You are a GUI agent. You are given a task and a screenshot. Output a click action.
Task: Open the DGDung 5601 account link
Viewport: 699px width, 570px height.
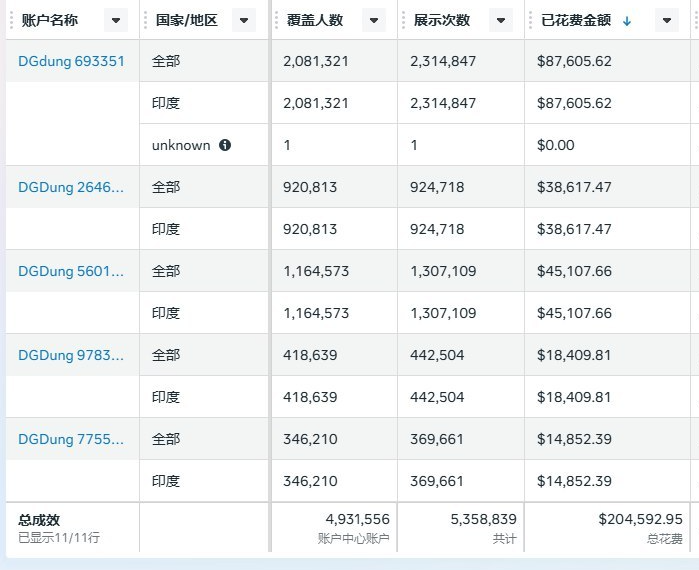click(71, 271)
